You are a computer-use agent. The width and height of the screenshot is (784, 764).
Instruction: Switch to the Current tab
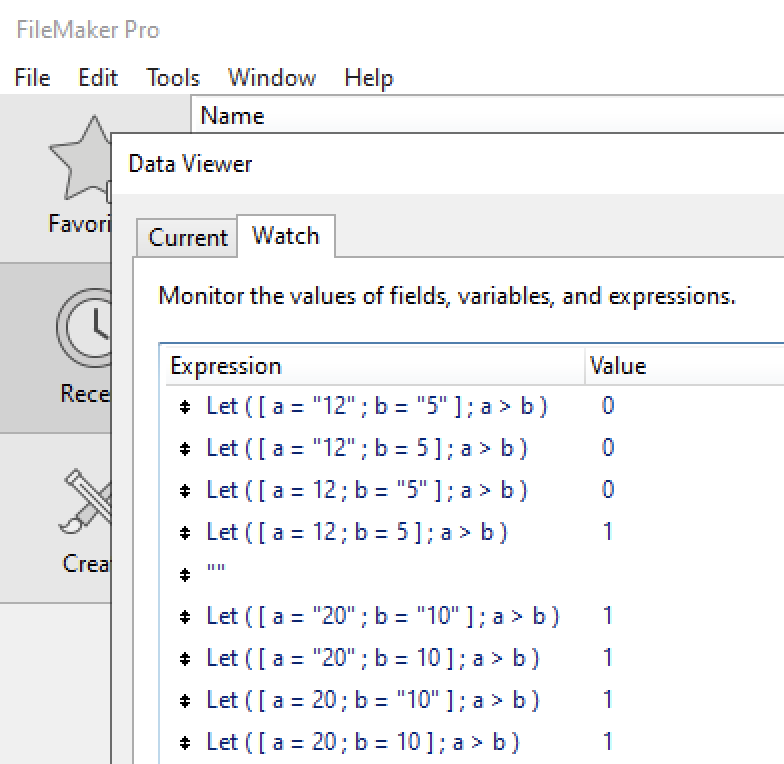pos(188,238)
